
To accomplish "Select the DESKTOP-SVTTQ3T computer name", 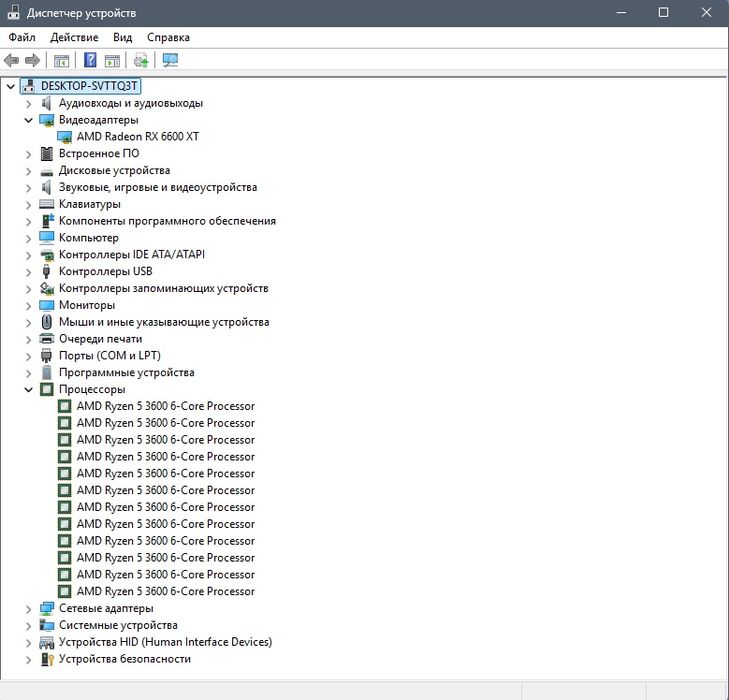I will [89, 86].
